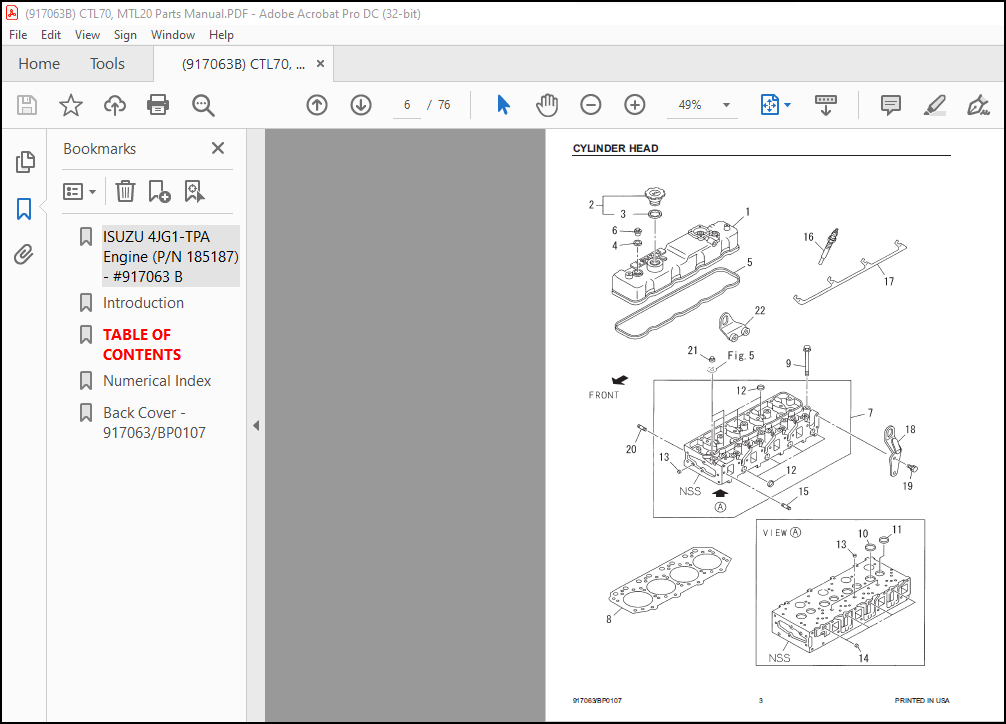Expand fit page options arrow

[x=788, y=105]
